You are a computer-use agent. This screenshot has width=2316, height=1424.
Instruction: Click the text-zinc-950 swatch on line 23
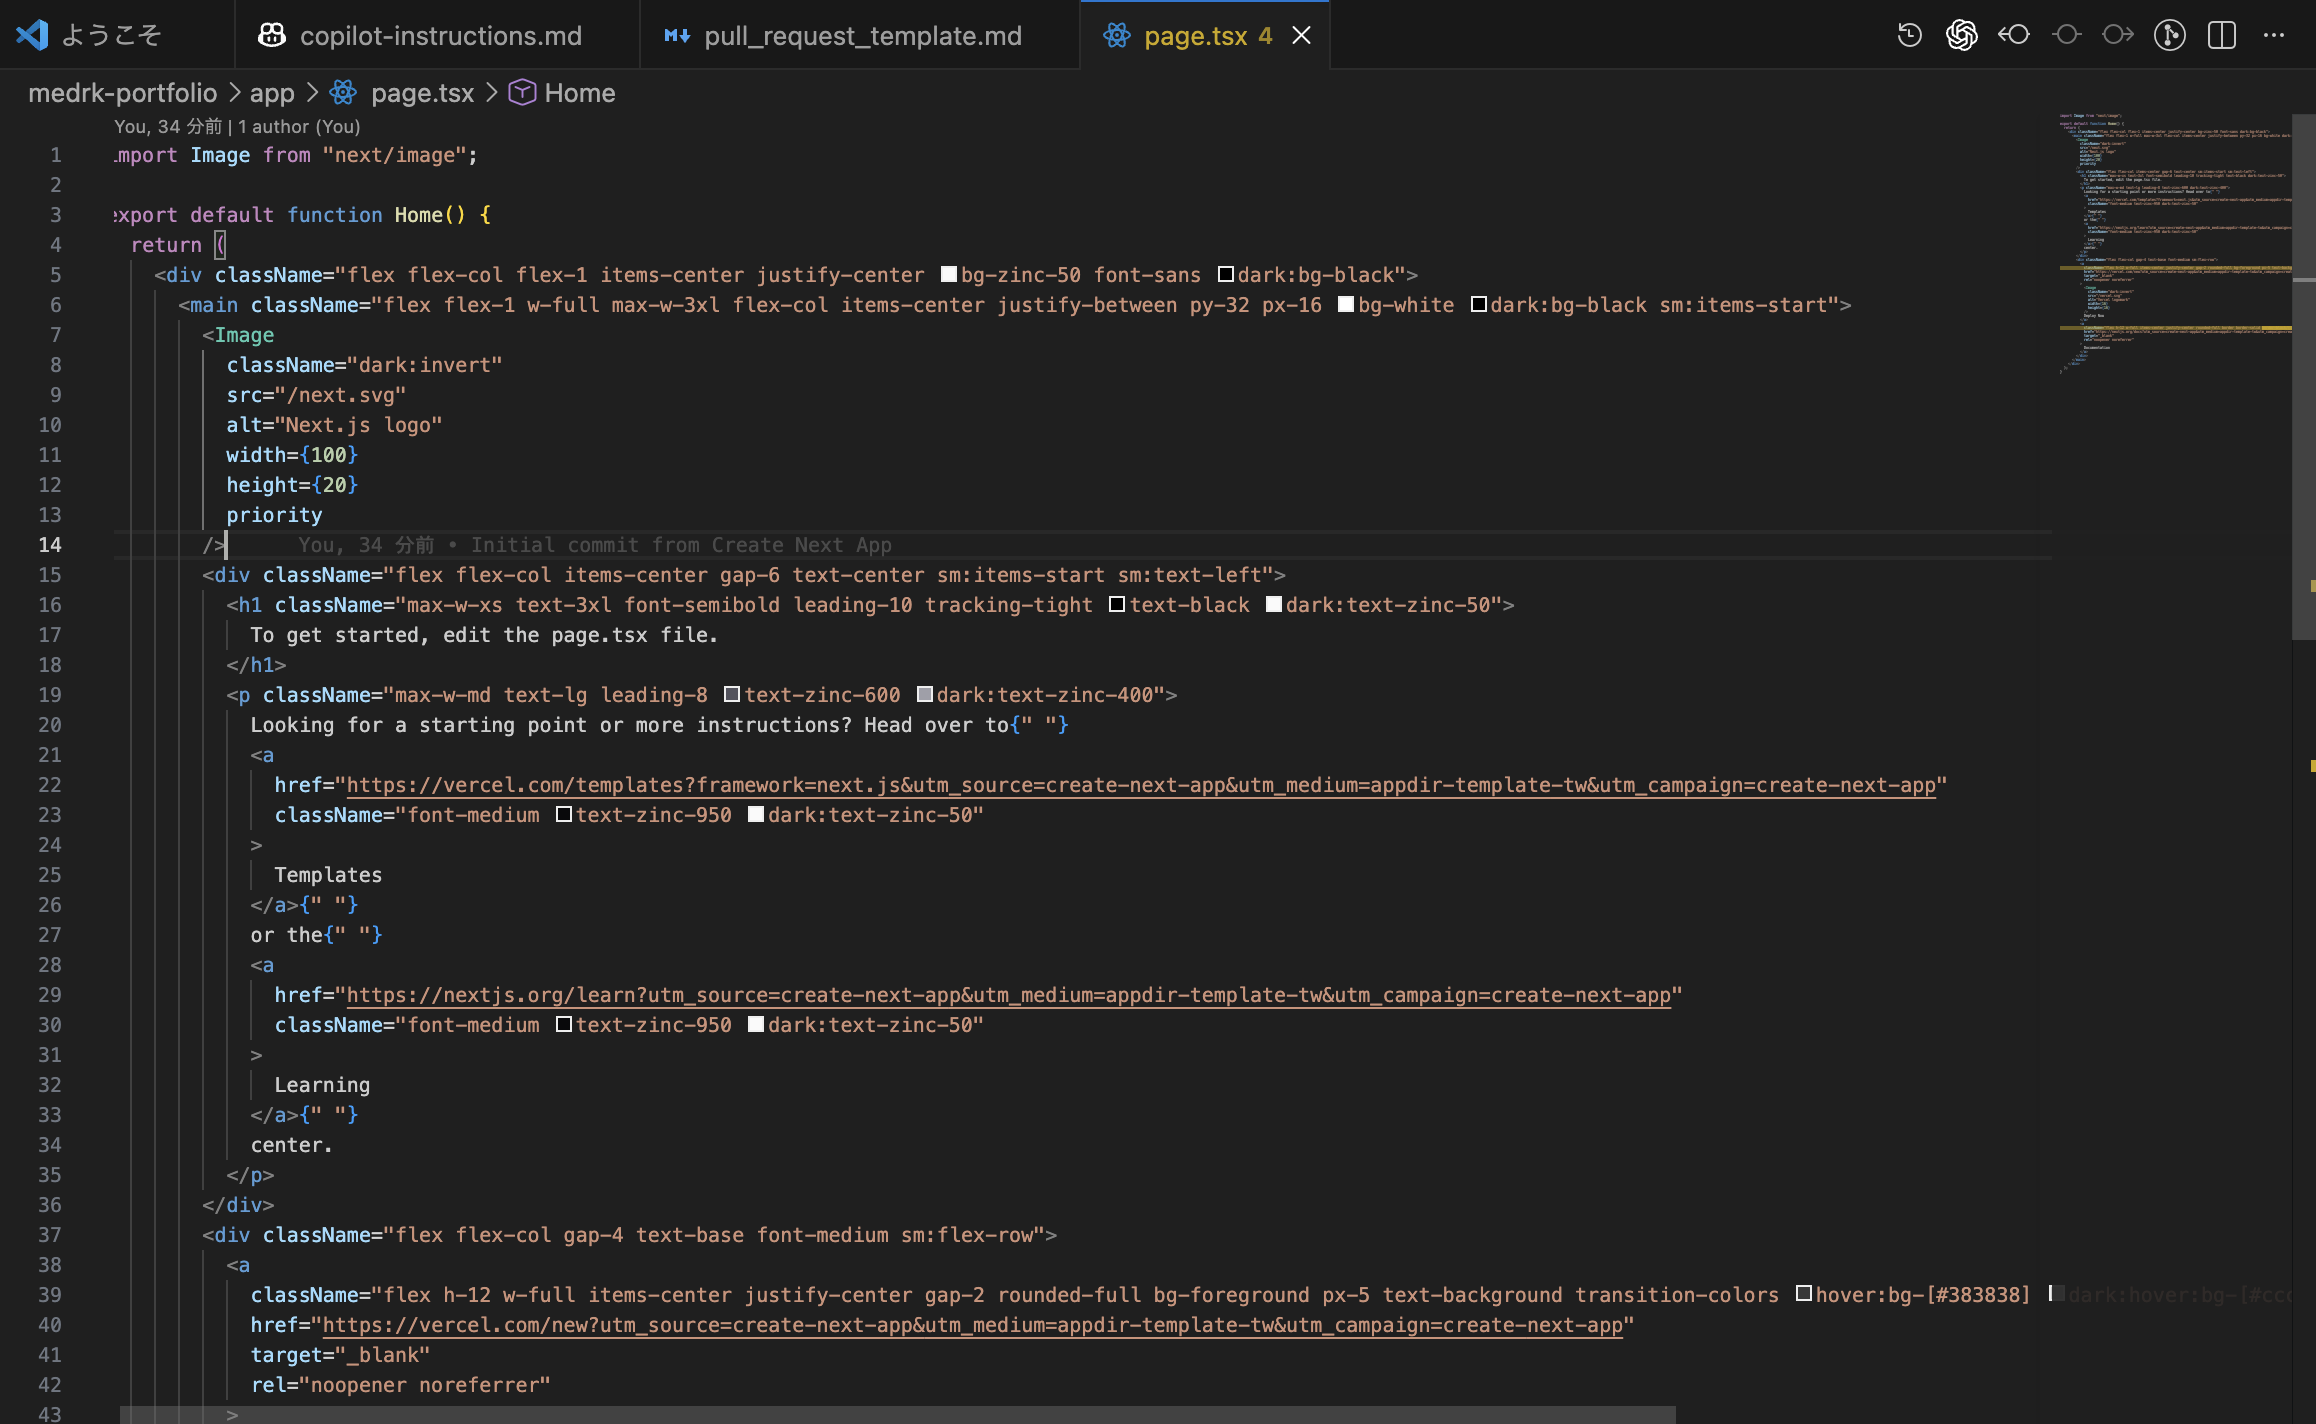(x=564, y=815)
